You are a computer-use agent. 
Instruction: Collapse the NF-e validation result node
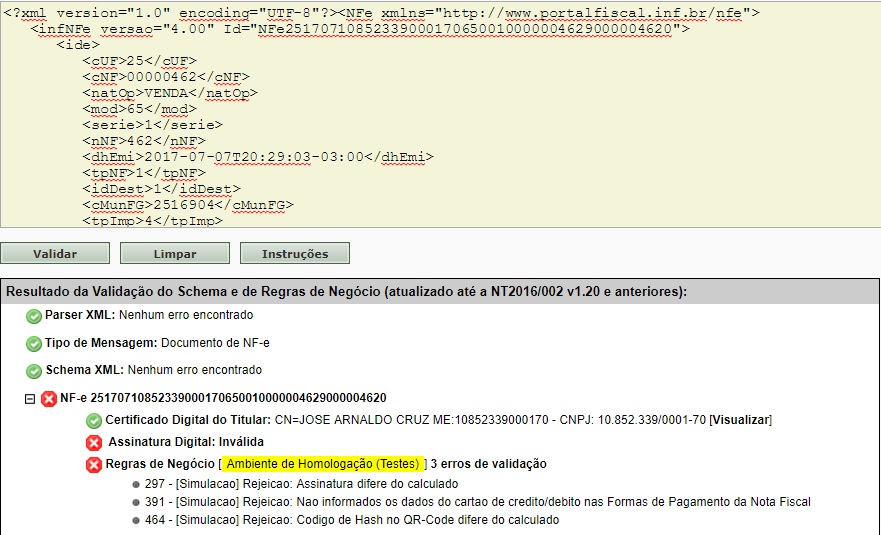(x=30, y=398)
